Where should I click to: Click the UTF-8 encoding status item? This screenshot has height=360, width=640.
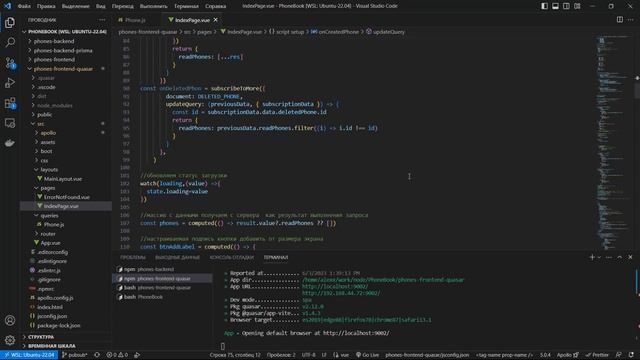(x=308, y=355)
